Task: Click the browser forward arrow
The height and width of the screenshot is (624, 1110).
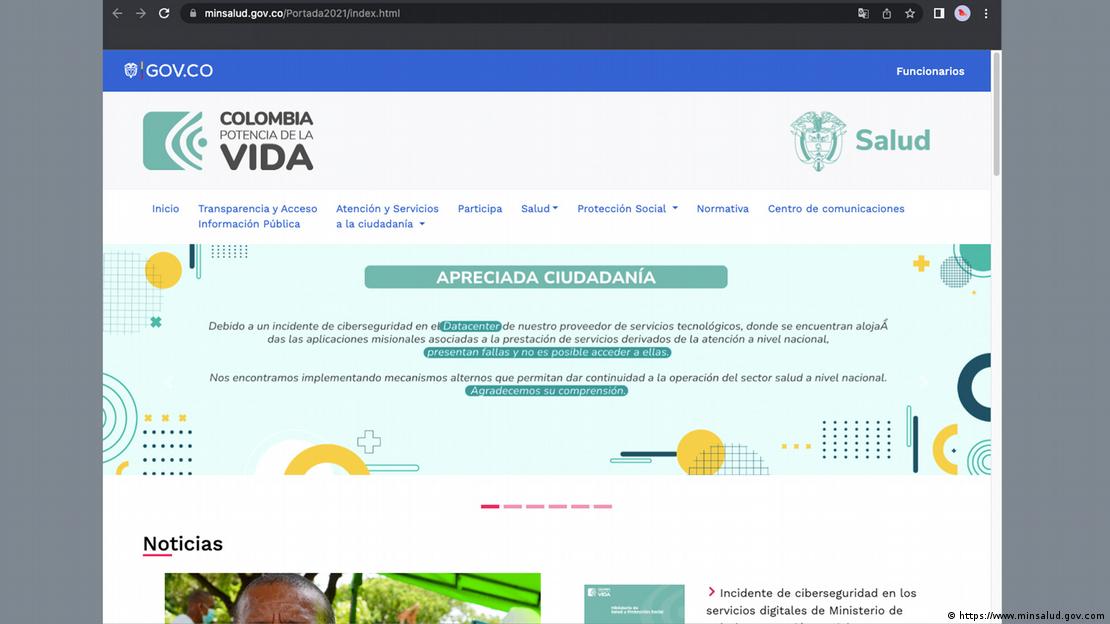Action: coord(141,13)
